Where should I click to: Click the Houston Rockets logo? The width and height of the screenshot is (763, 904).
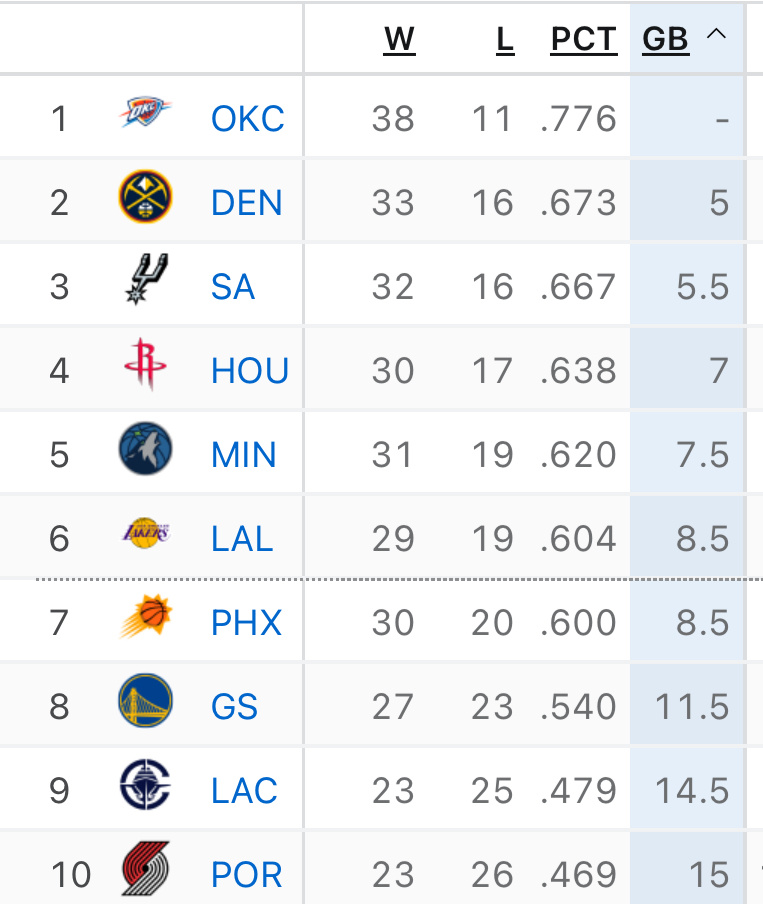tap(145, 365)
